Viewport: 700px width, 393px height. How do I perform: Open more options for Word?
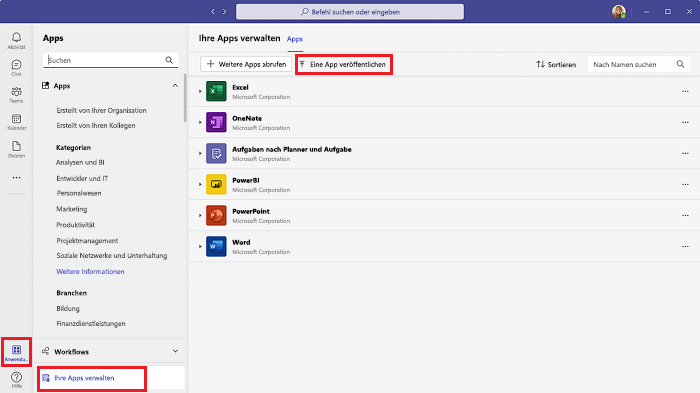tap(685, 247)
